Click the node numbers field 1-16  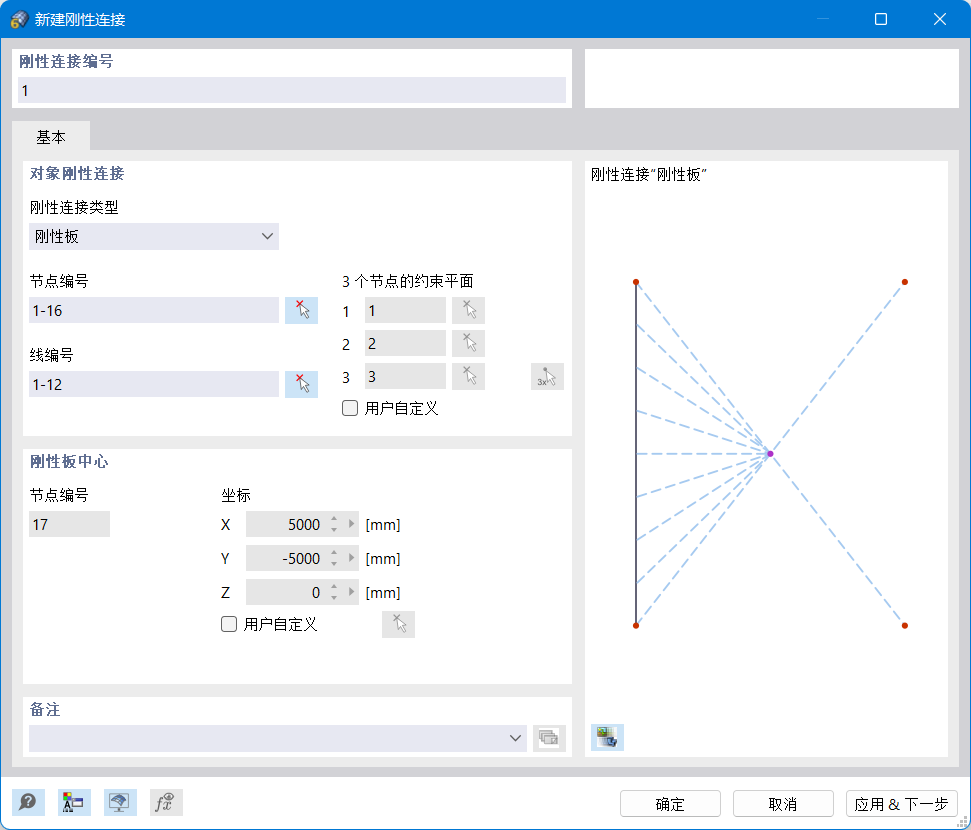(x=154, y=310)
